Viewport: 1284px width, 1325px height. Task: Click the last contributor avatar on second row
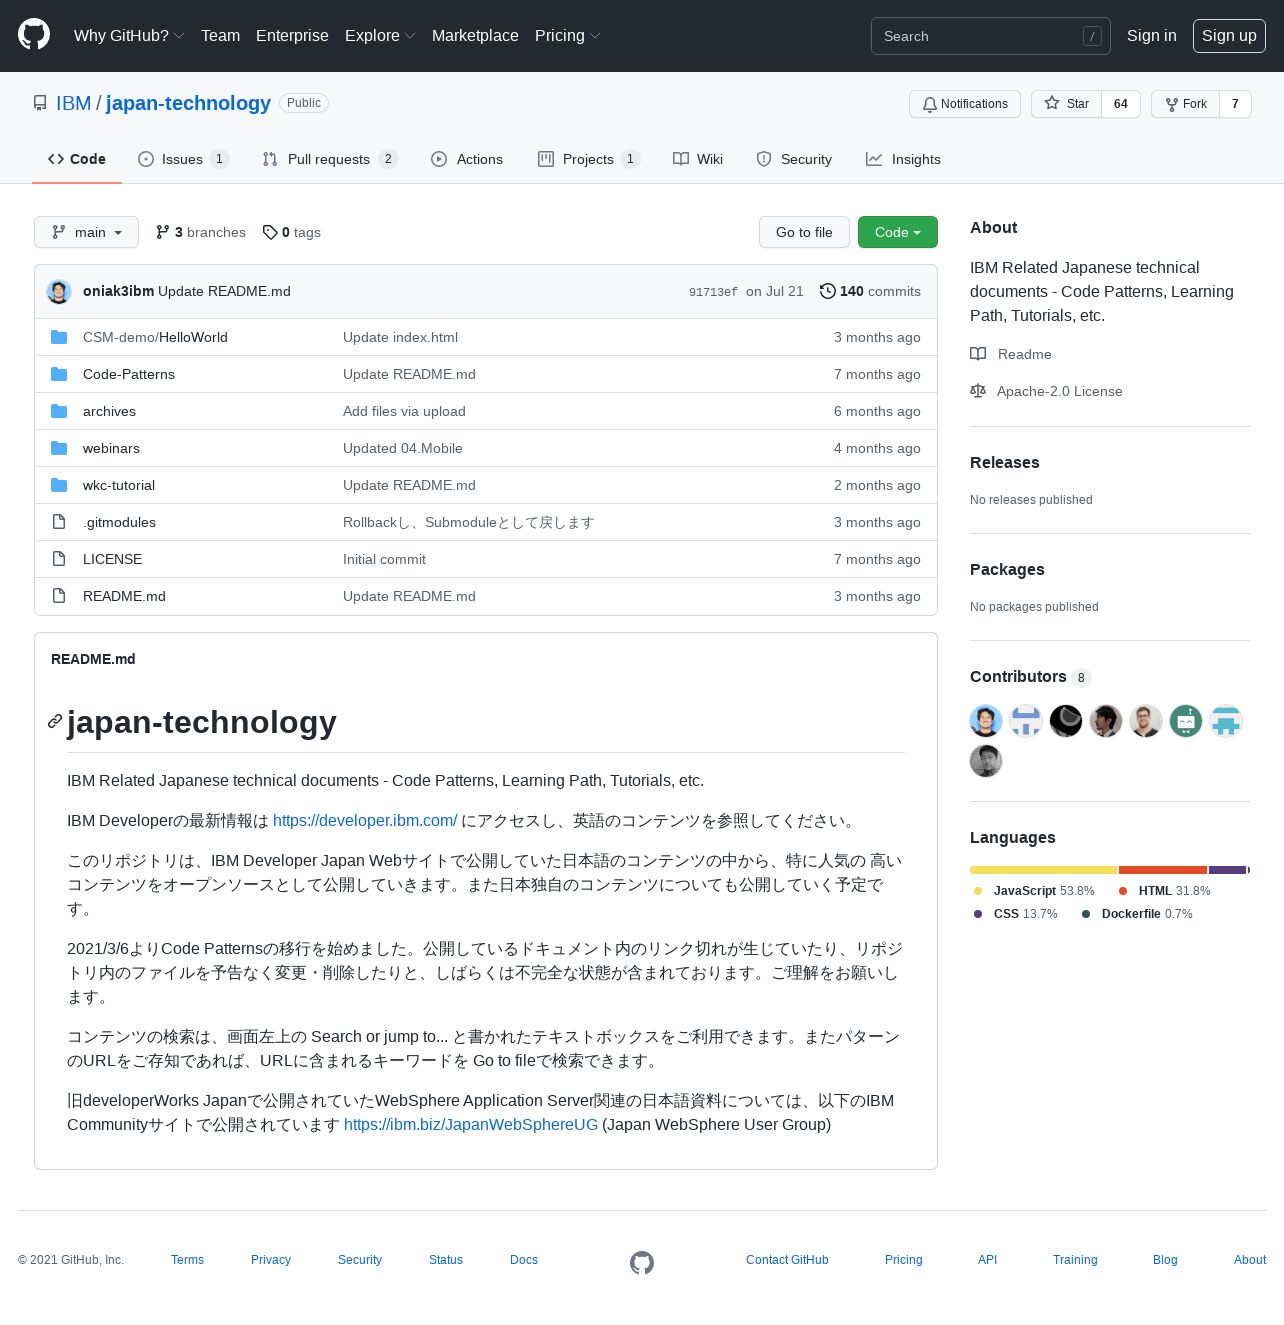tap(986, 761)
